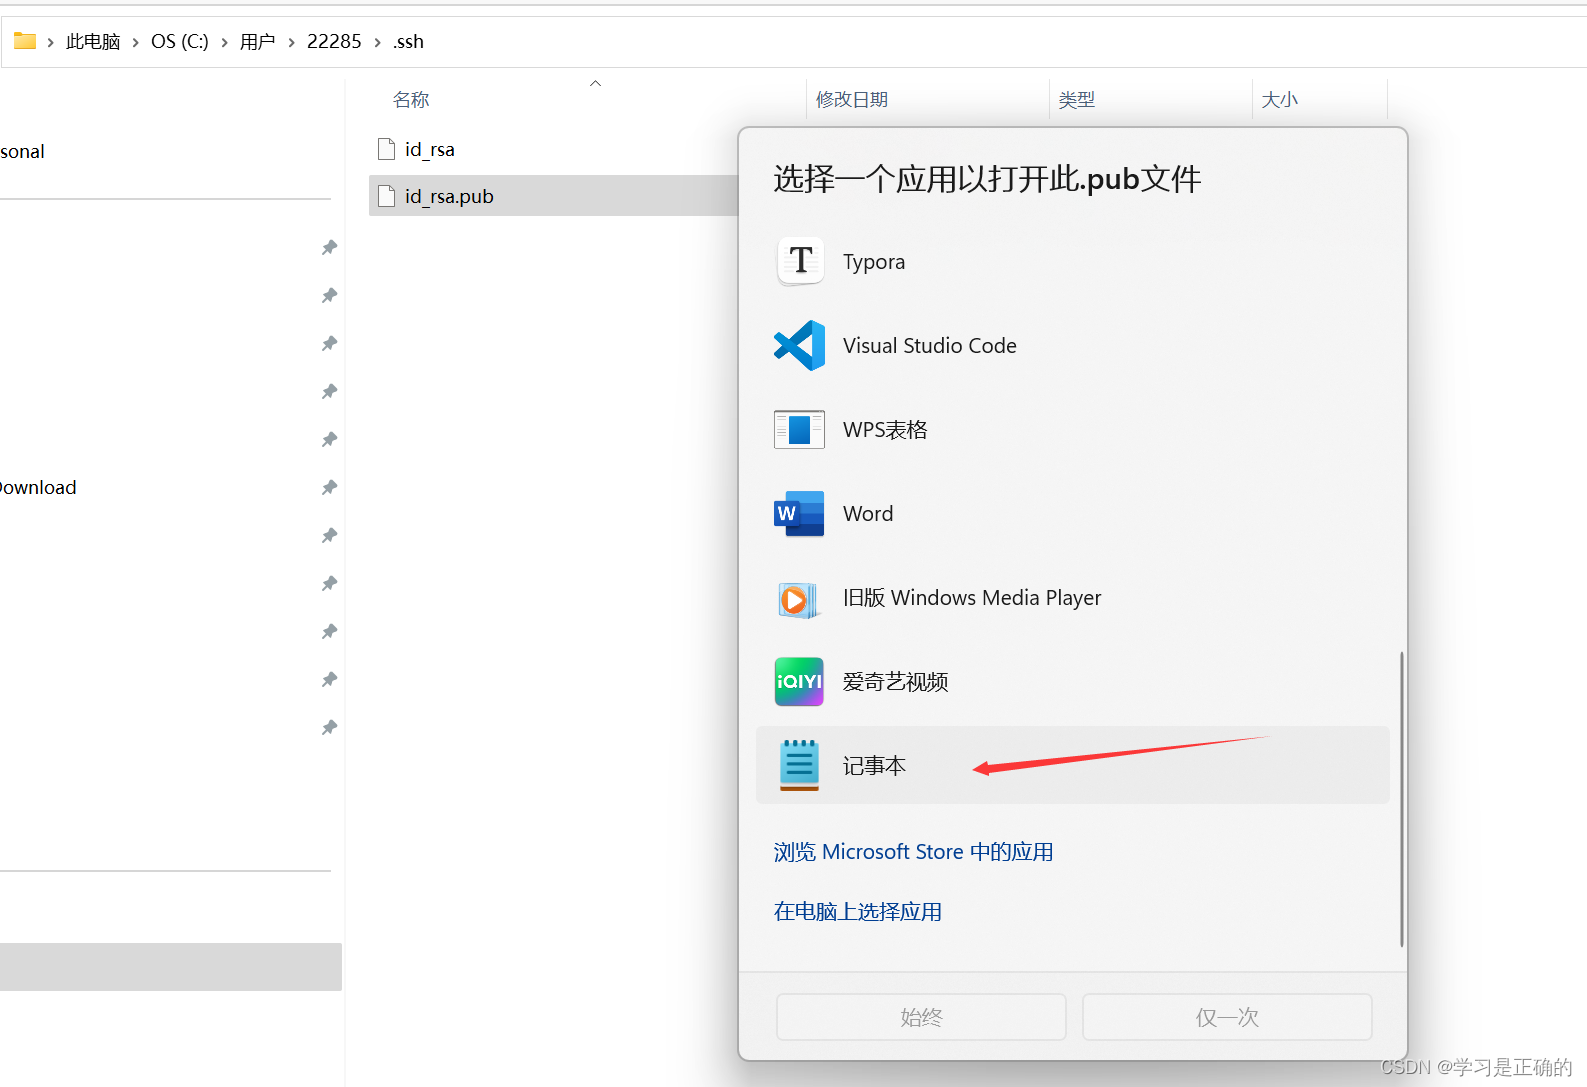
Task: Expand chevron after 用户 breadcrumb
Action: point(291,42)
